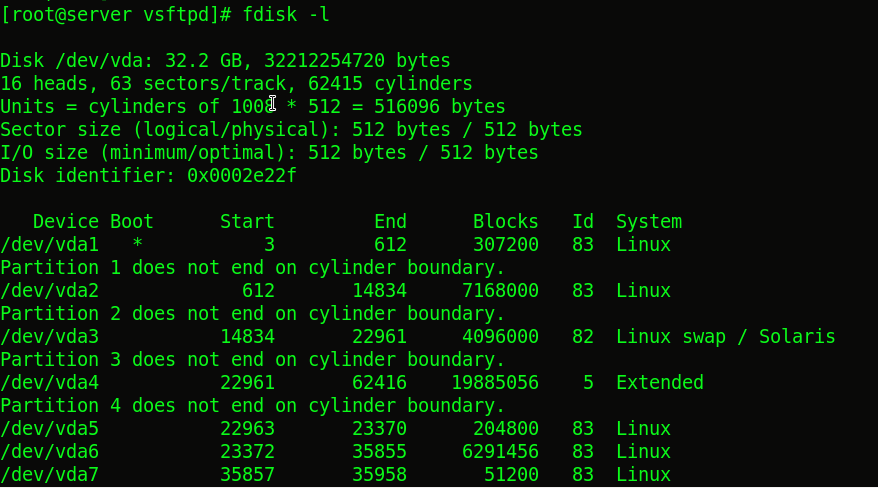Click the "Partition 1 does not end" warning line
Viewport: 878px width, 488px height.
[x=252, y=268]
